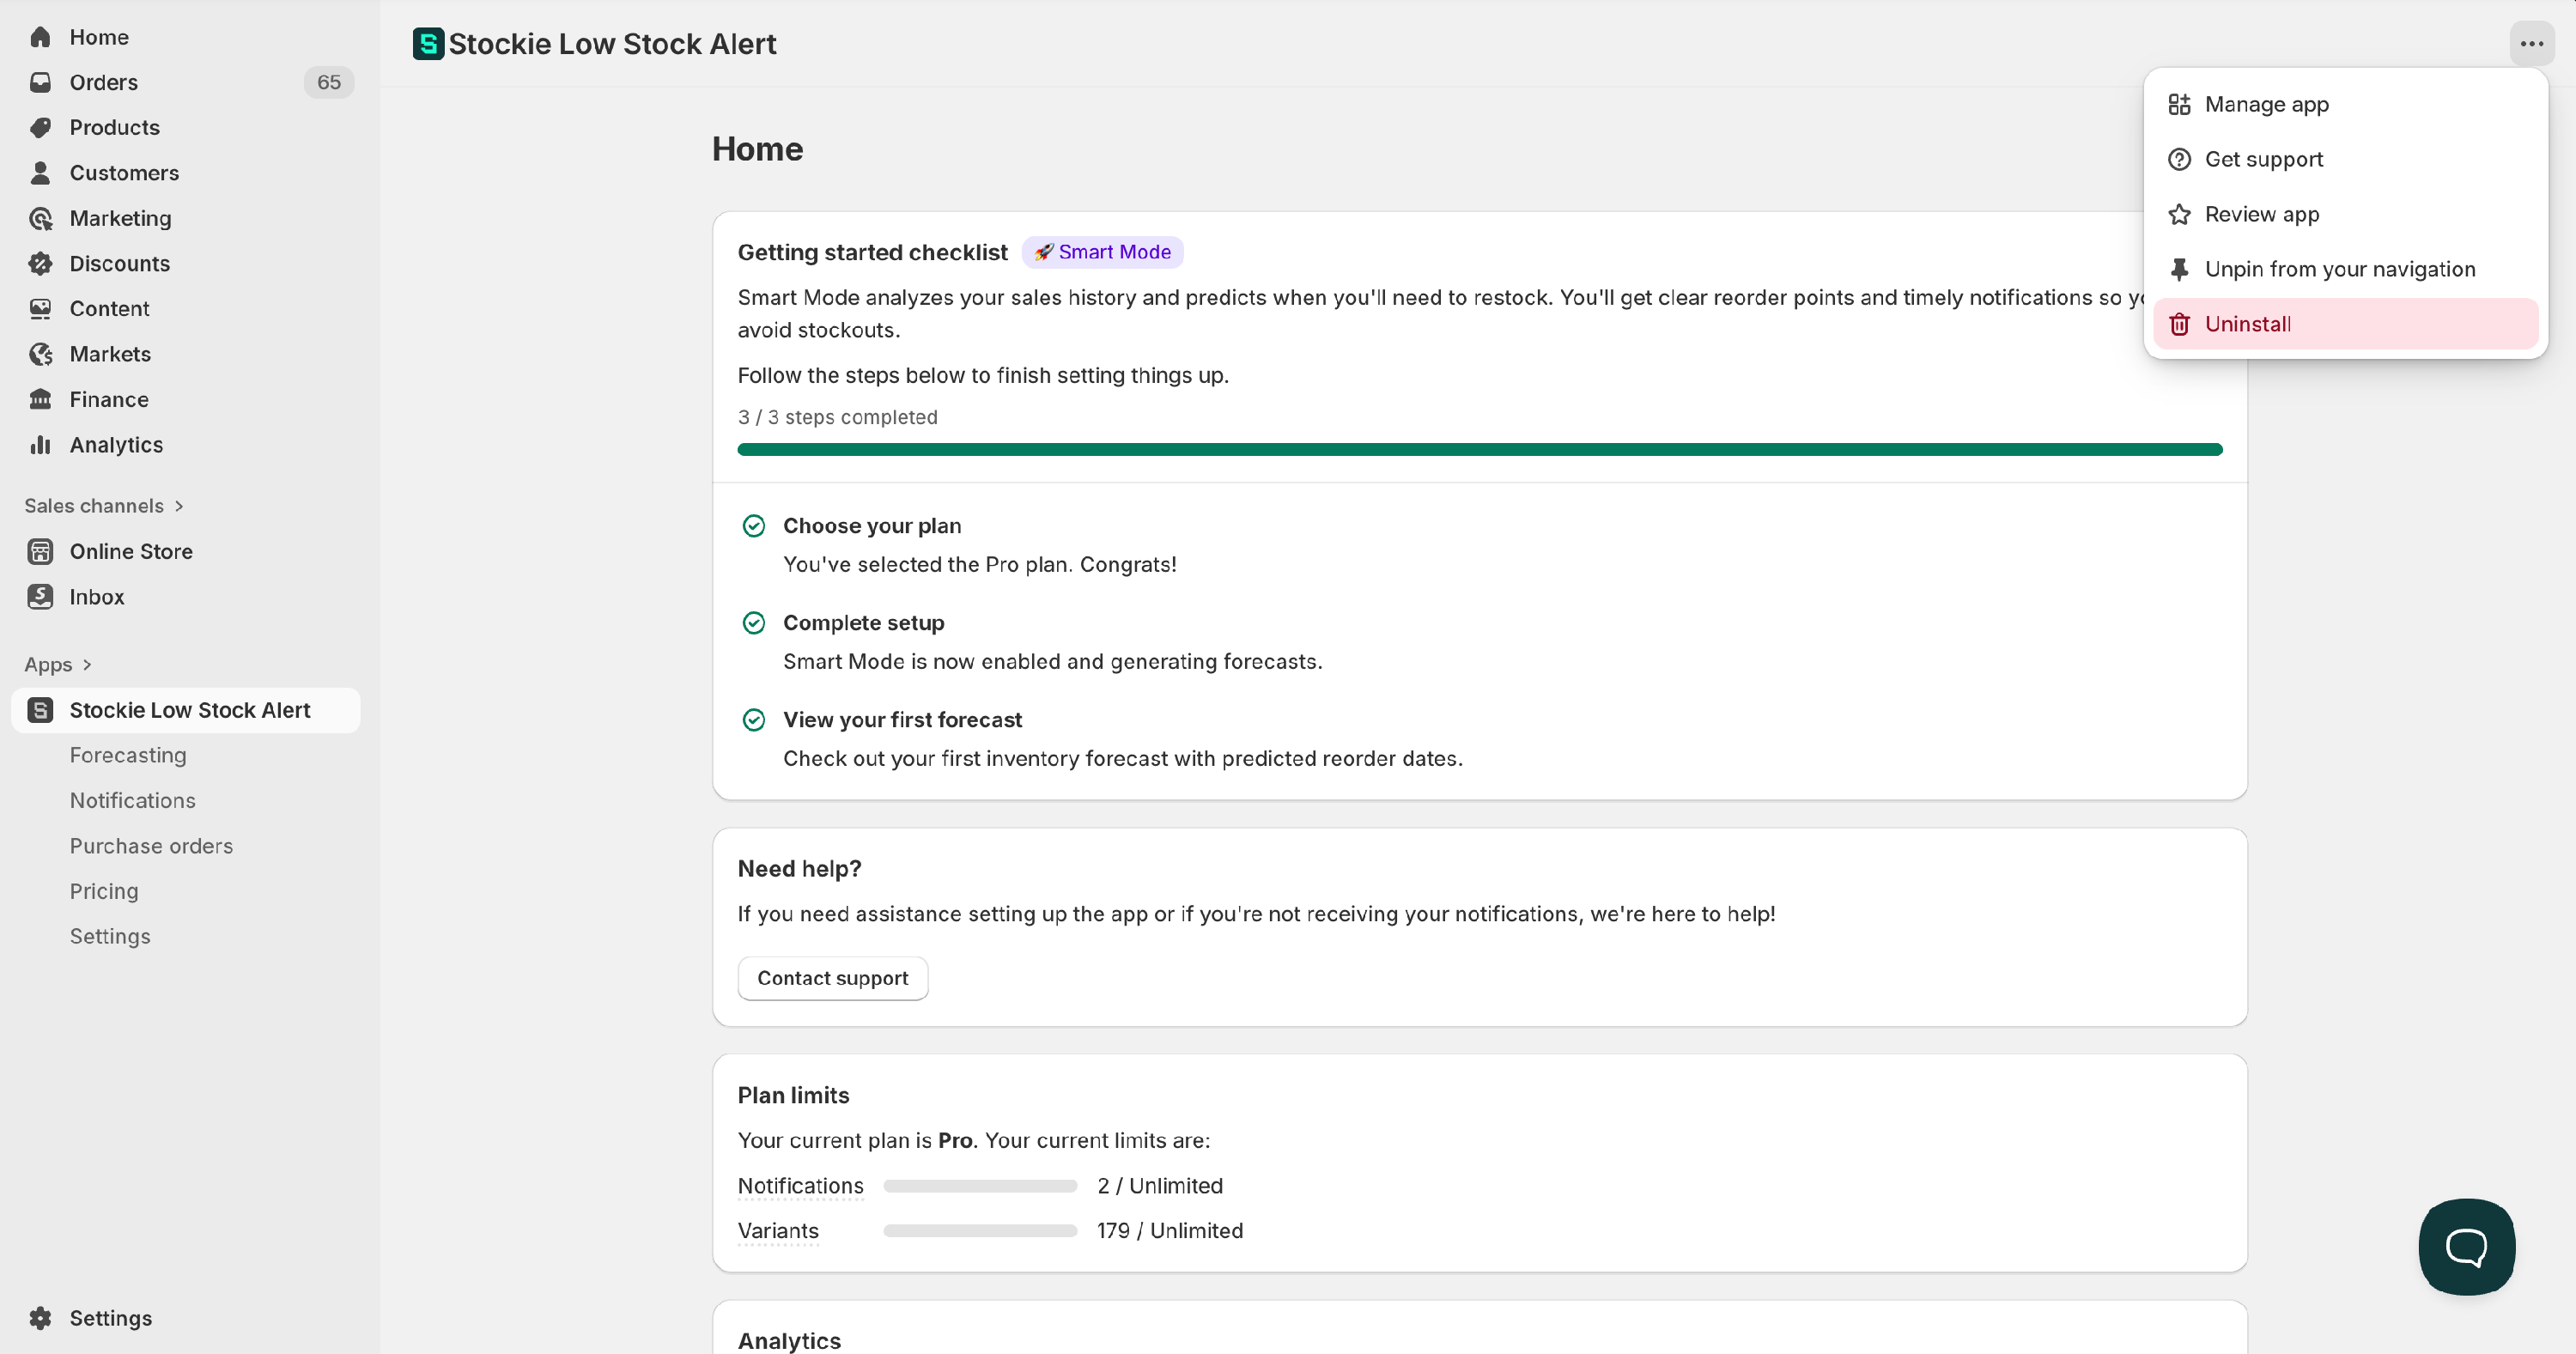Click the Smart Mode badge

point(1102,252)
